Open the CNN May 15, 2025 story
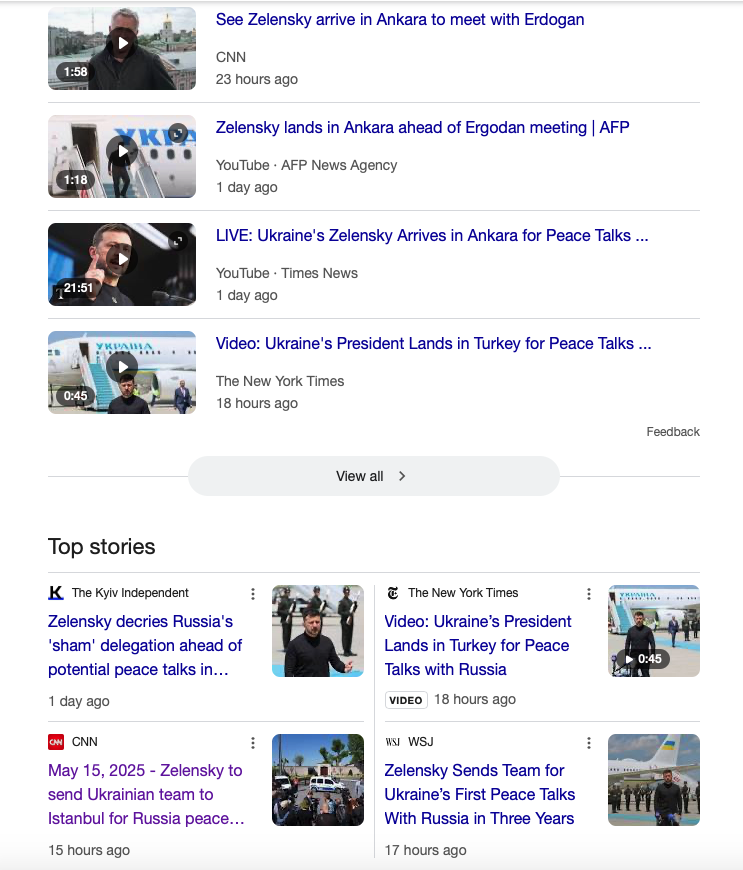 146,794
